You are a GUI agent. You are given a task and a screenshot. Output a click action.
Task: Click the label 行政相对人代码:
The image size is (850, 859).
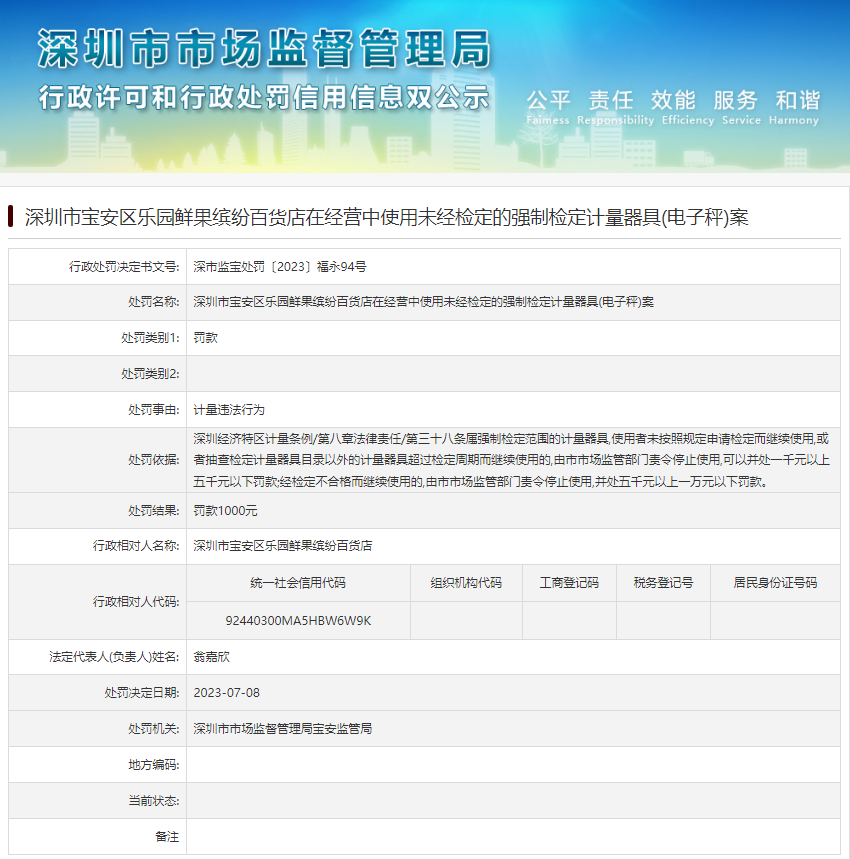pyautogui.click(x=136, y=602)
